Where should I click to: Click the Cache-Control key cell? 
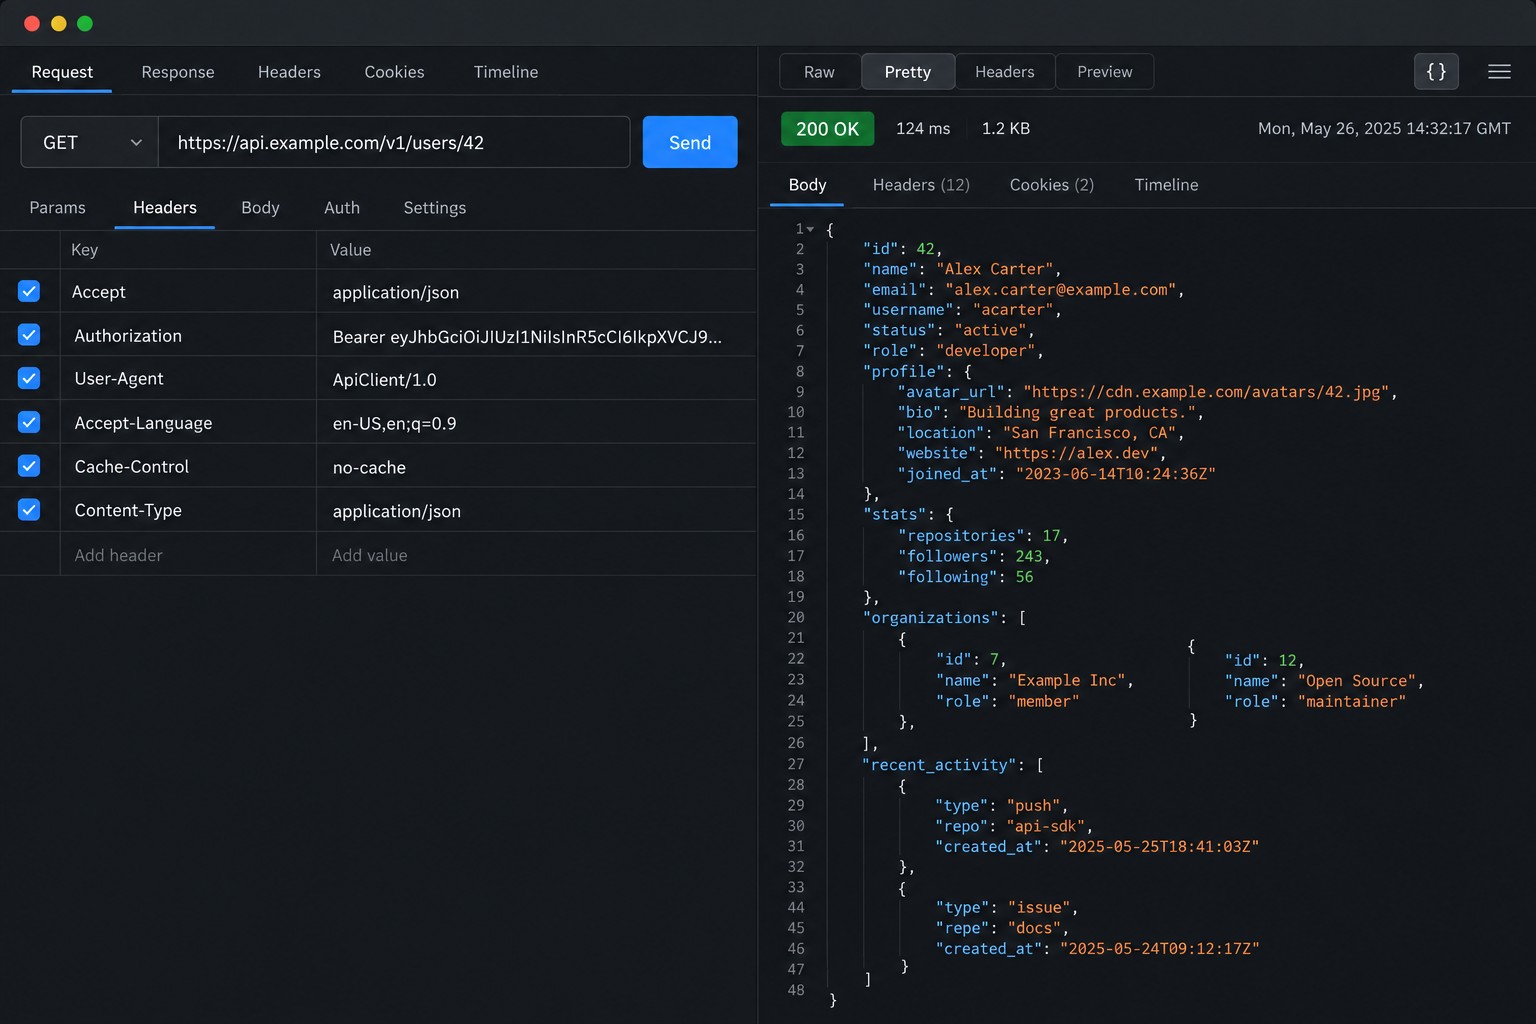point(188,467)
